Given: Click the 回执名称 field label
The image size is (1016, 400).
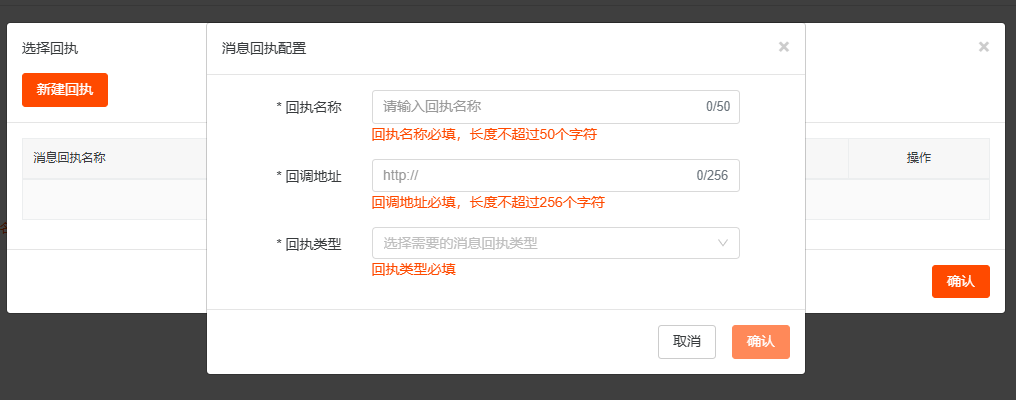Looking at the screenshot, I should coord(309,107).
